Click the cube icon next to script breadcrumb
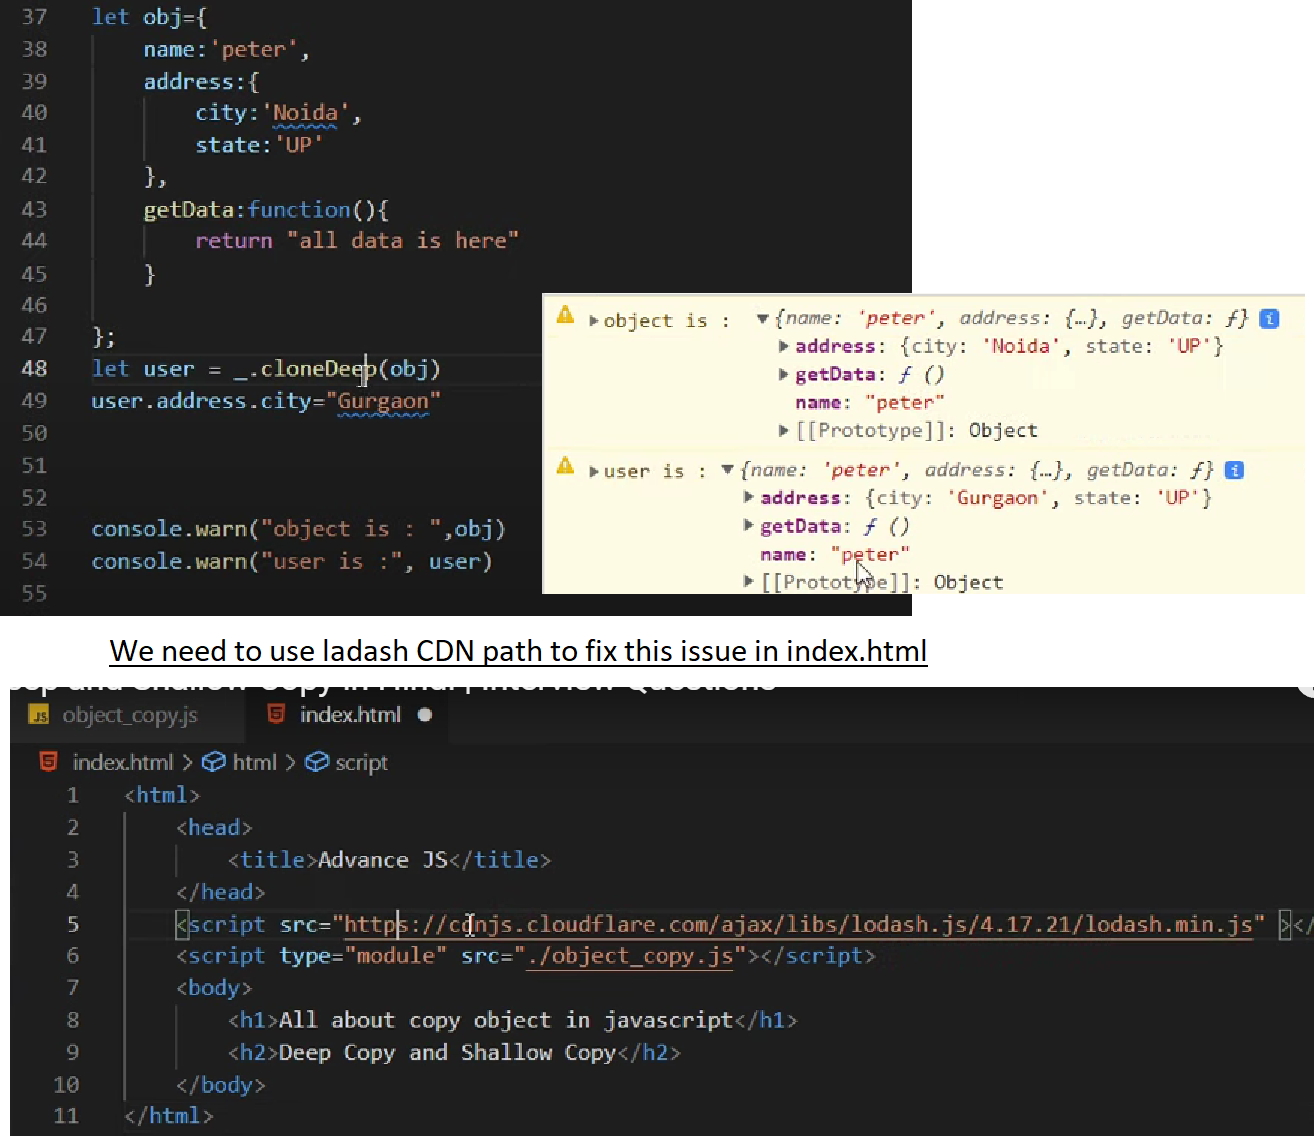Screen dimensions: 1314x1136 pos(316,763)
